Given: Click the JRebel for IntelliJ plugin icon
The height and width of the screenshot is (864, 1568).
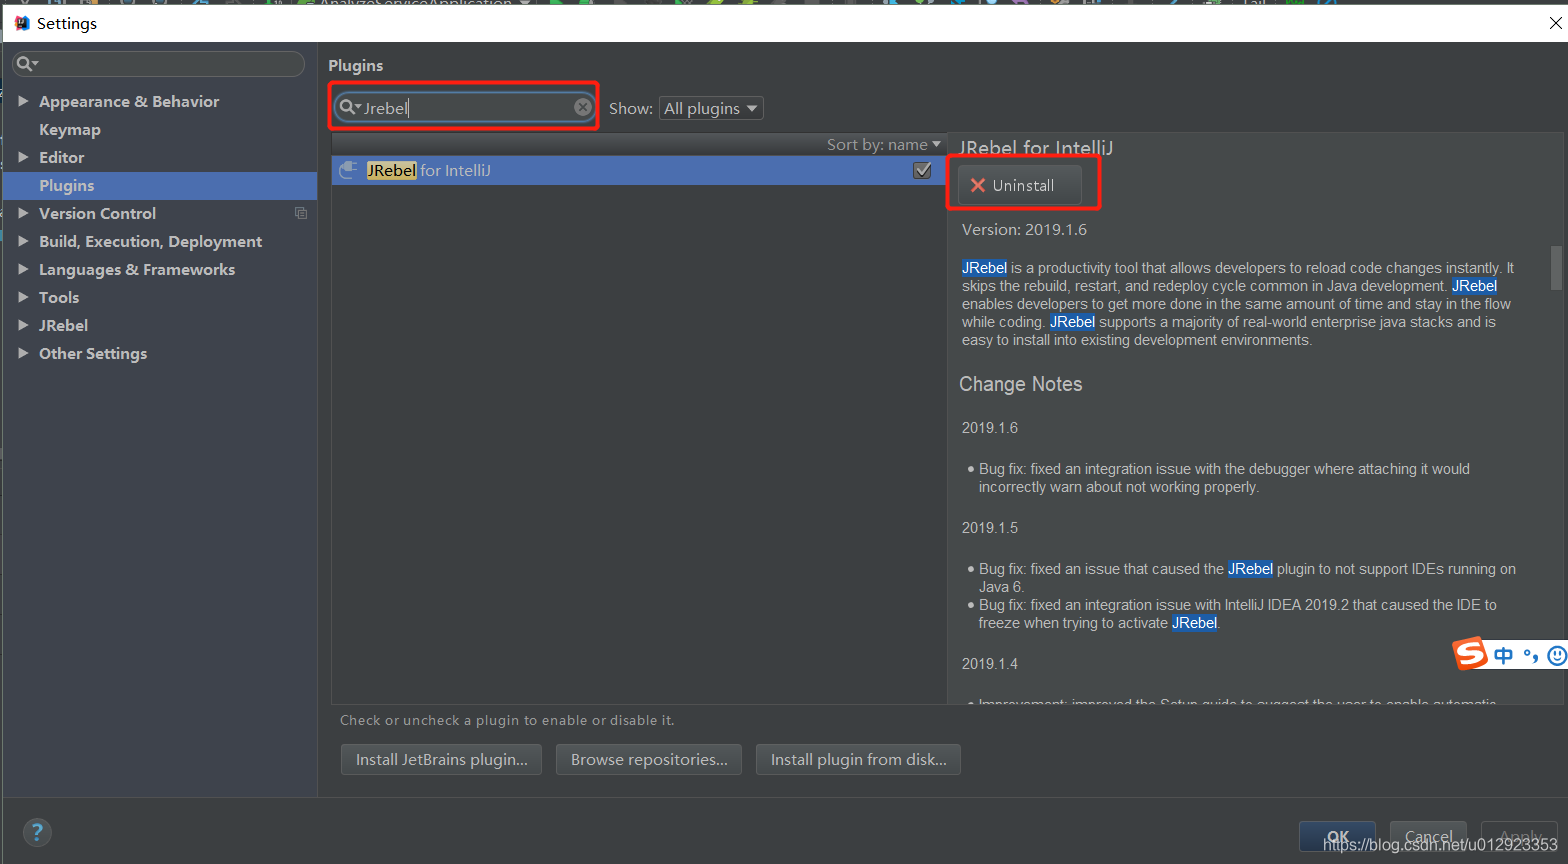Looking at the screenshot, I should (348, 170).
